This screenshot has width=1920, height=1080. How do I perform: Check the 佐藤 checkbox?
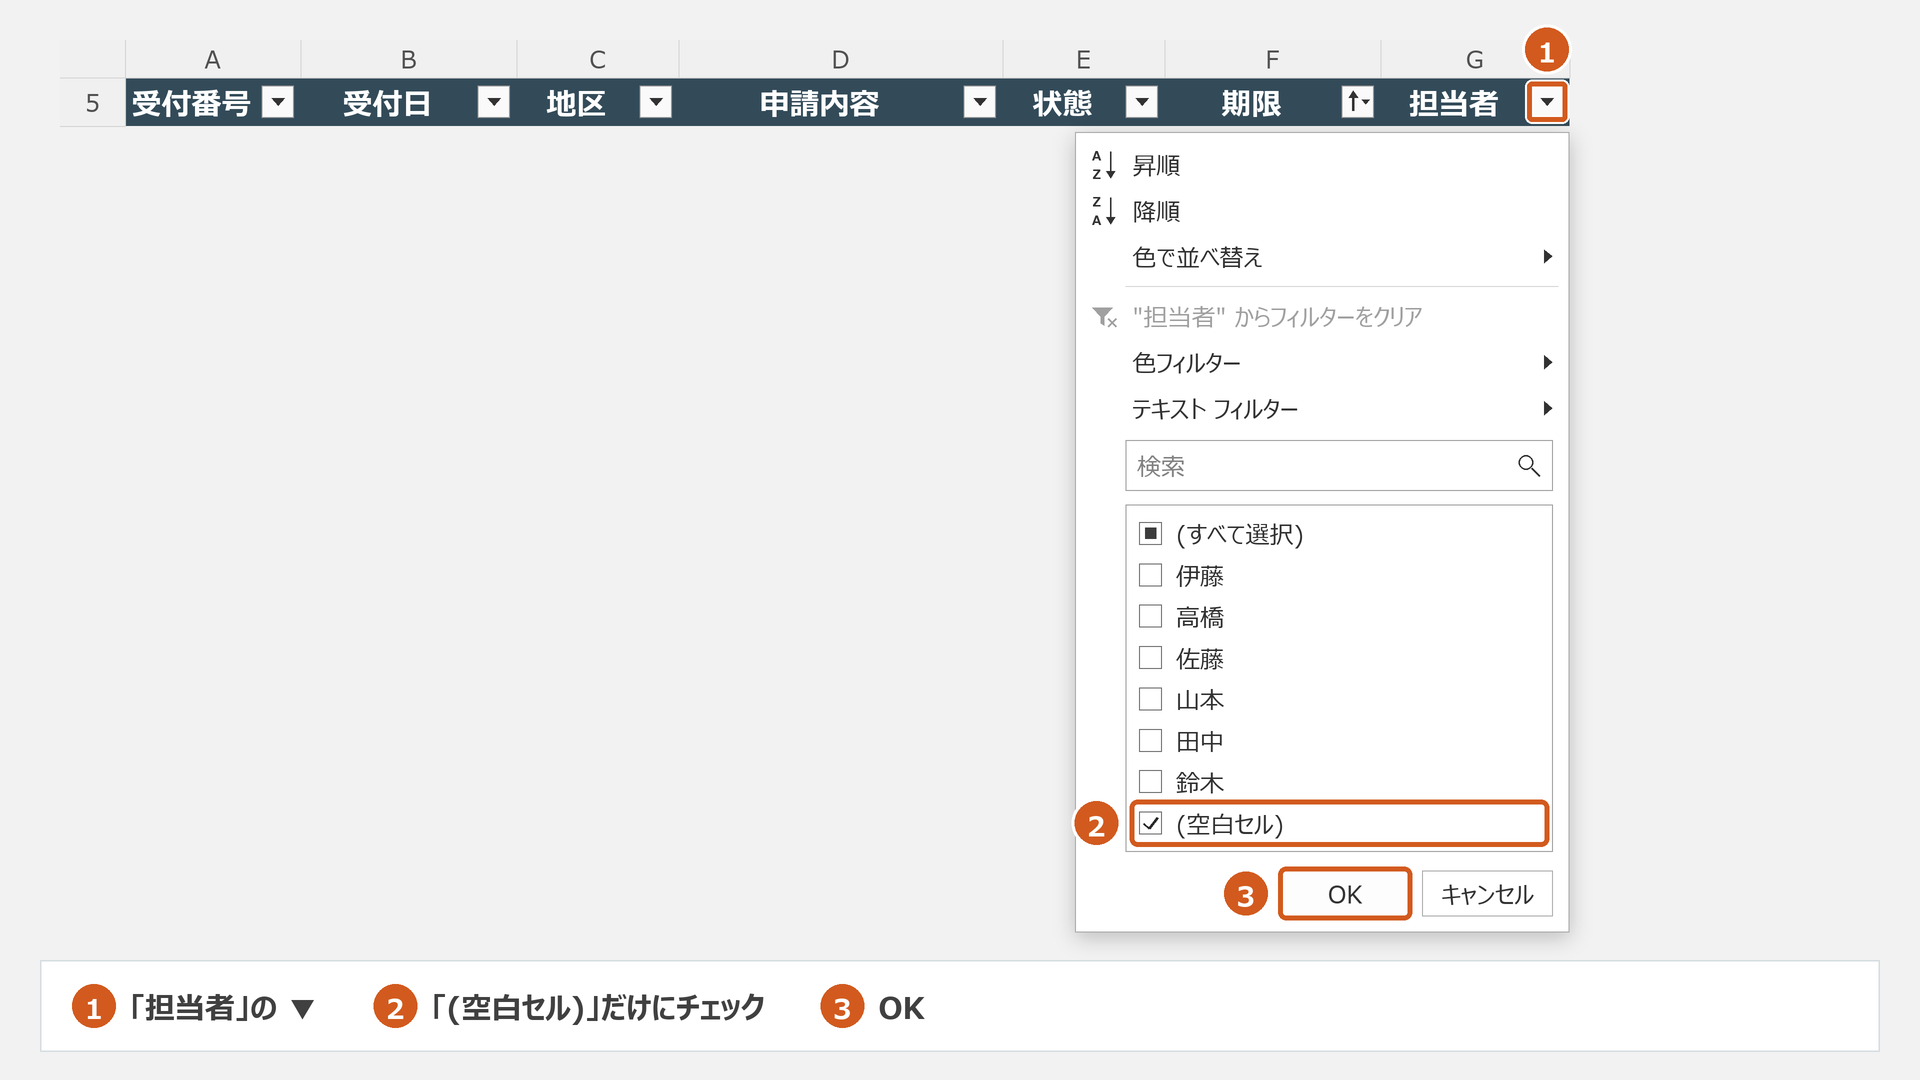(1150, 658)
